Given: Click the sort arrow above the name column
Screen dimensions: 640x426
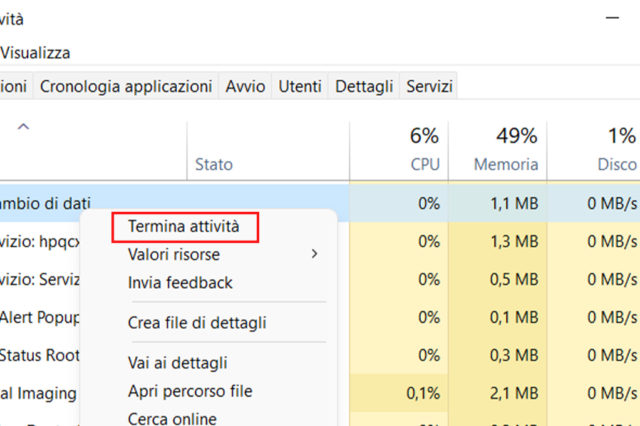Looking at the screenshot, I should pos(24,127).
